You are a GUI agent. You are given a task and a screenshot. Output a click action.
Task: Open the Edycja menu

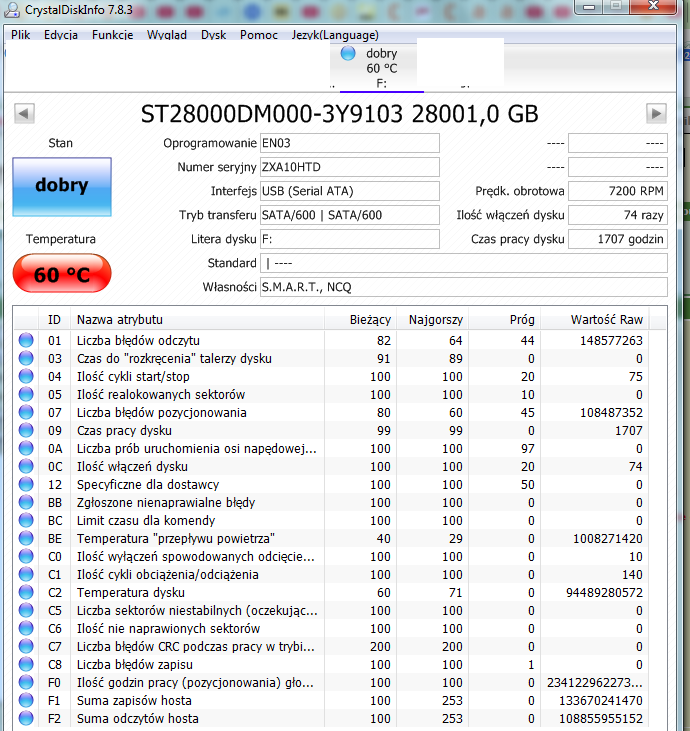click(x=61, y=35)
